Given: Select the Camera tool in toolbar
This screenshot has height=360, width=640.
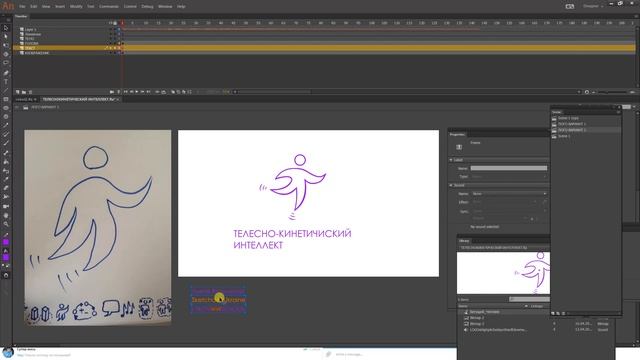Looking at the screenshot, I should click(x=6, y=206).
